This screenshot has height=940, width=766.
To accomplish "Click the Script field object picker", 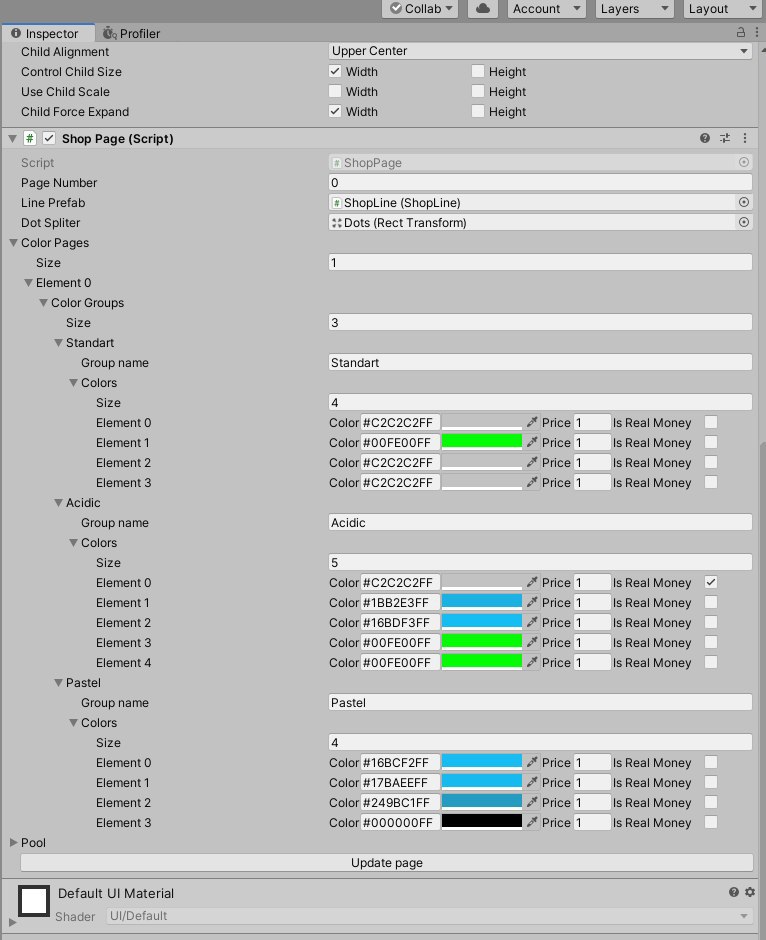I will [x=744, y=162].
